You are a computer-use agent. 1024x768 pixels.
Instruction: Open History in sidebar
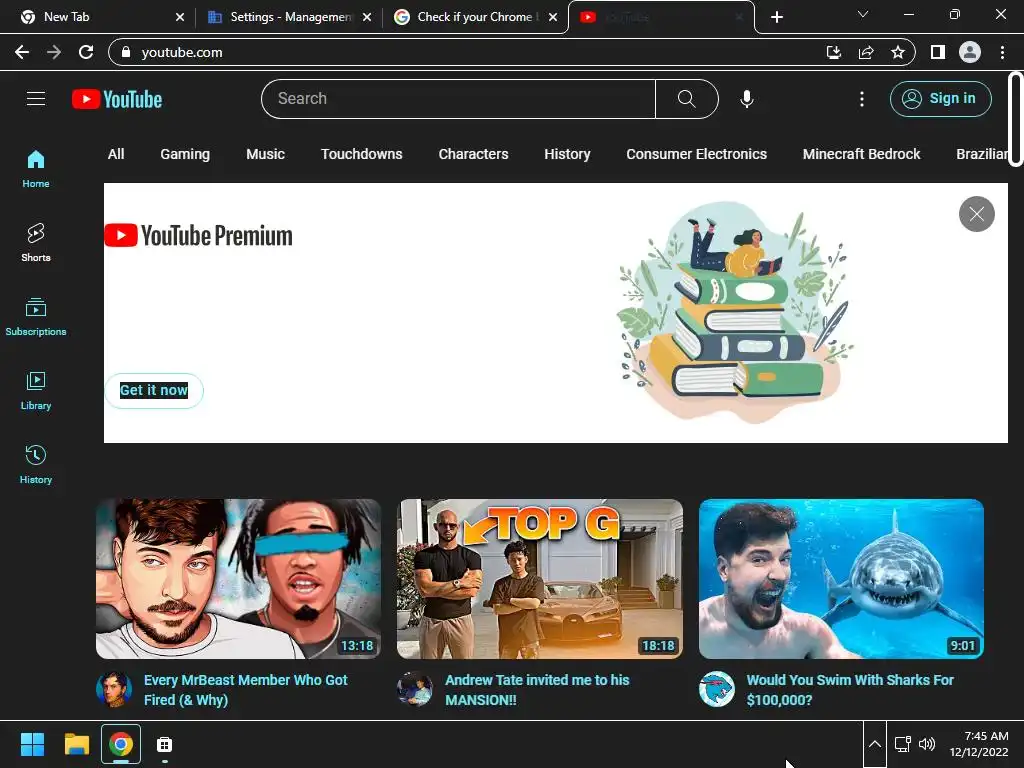click(x=36, y=464)
